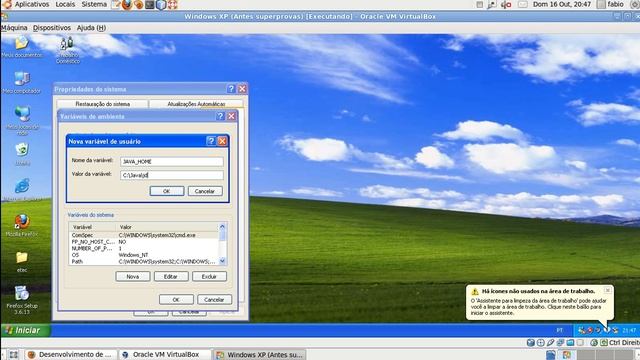Click the Variável column header
Screen dimensions: 640x360
pos(93,227)
